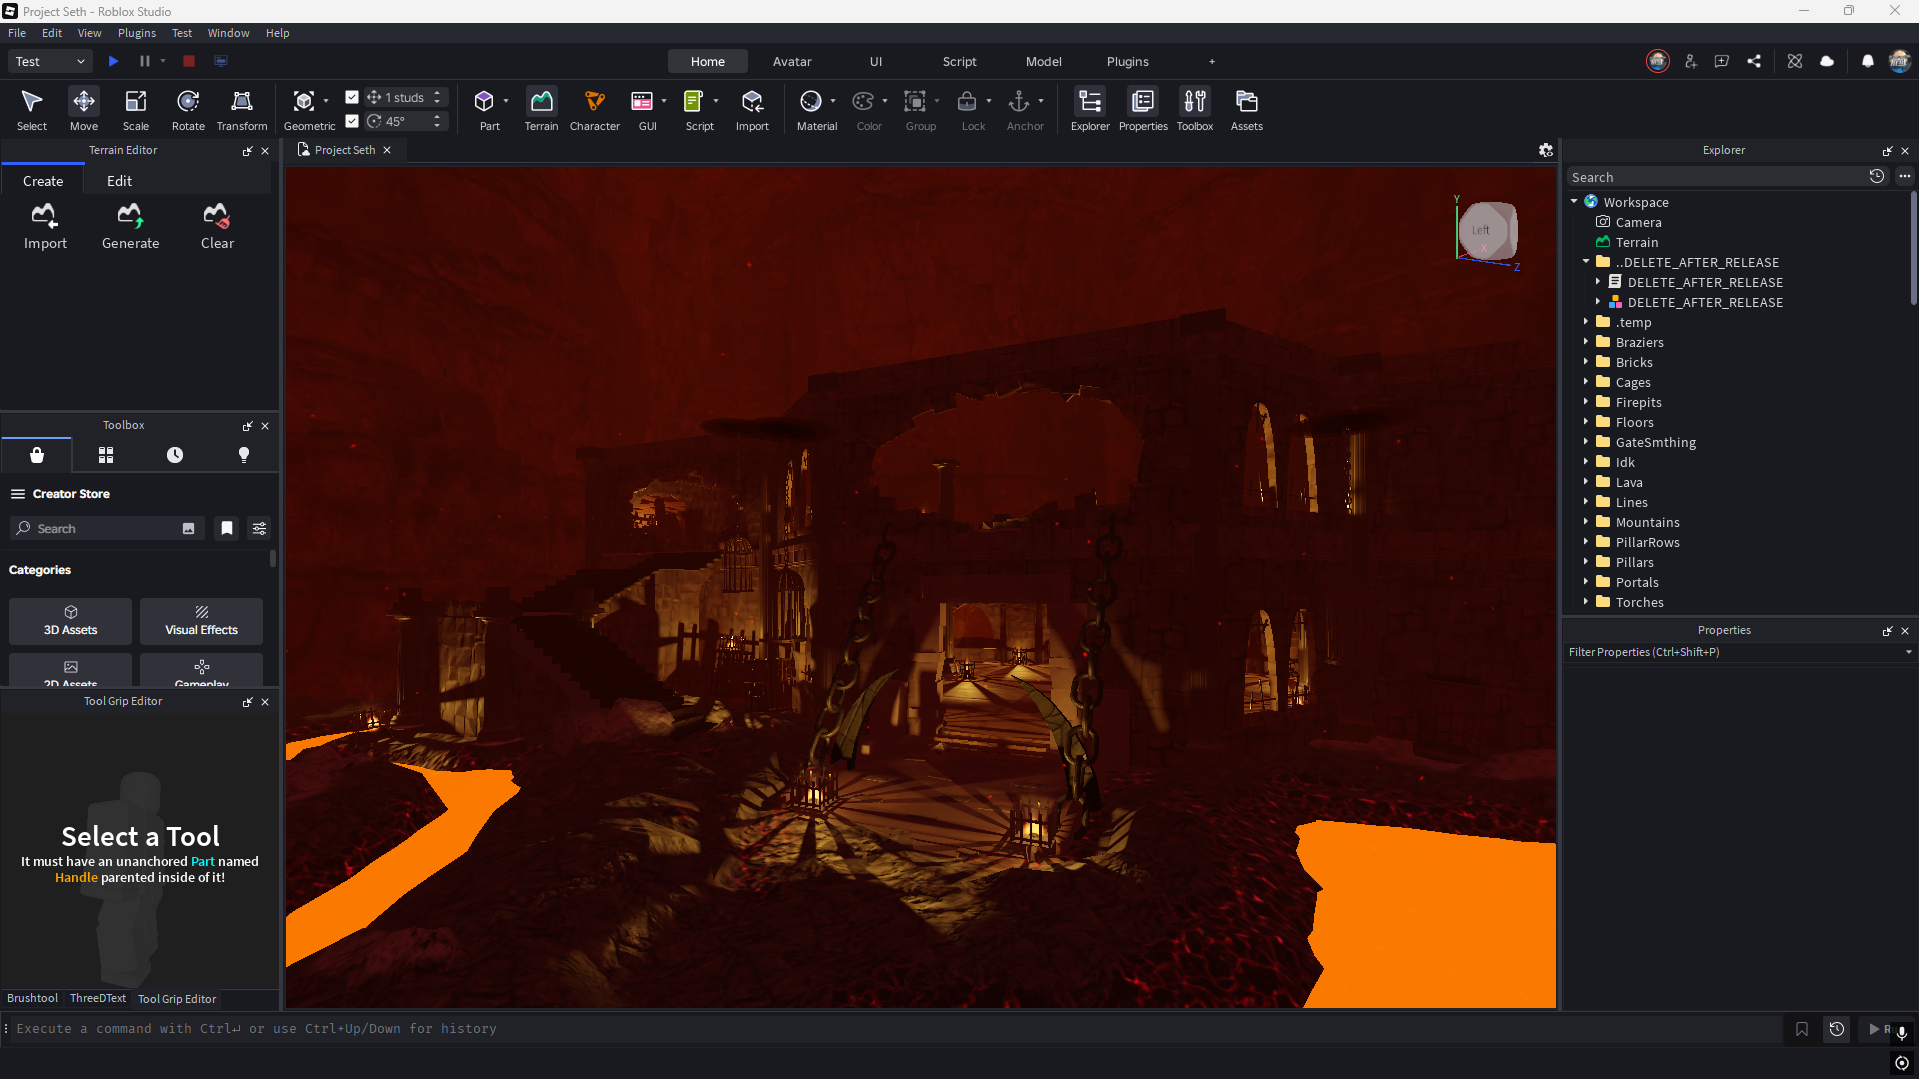Toggle the move snap studs checkbox
Viewport: 1919px width, 1079px height.
click(x=352, y=97)
